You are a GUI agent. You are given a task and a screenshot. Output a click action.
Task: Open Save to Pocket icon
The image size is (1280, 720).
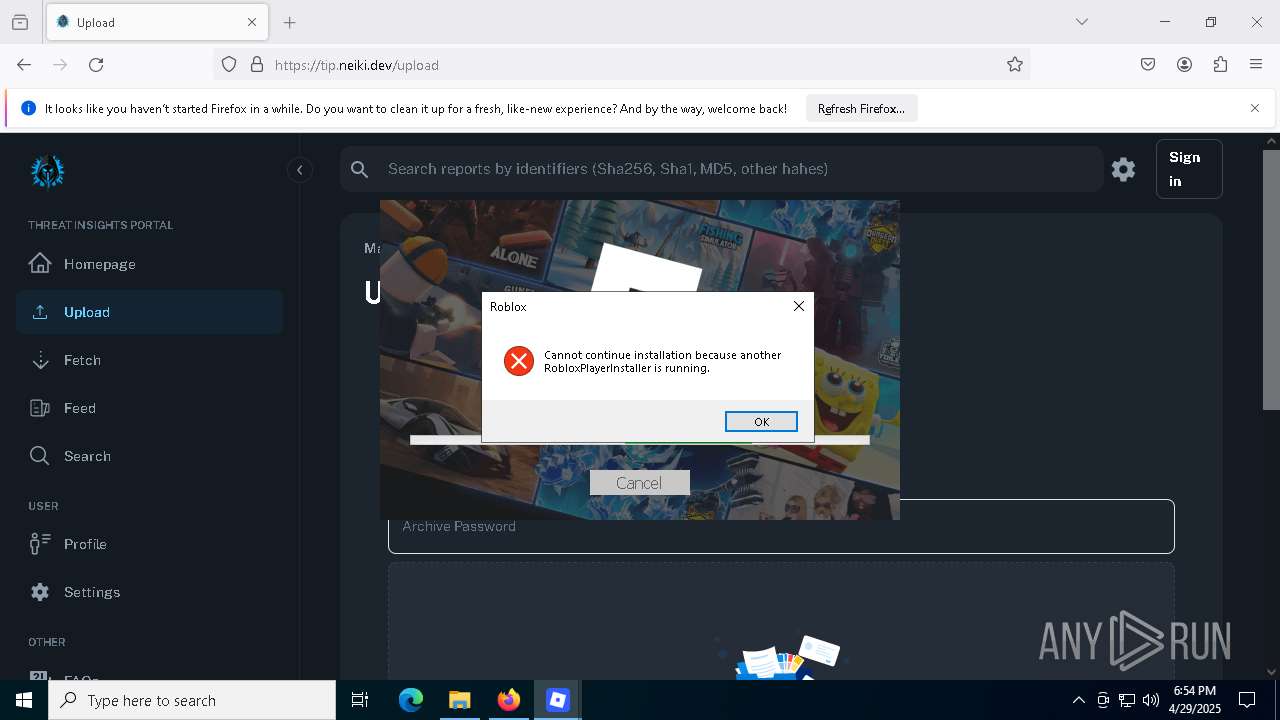1148,64
